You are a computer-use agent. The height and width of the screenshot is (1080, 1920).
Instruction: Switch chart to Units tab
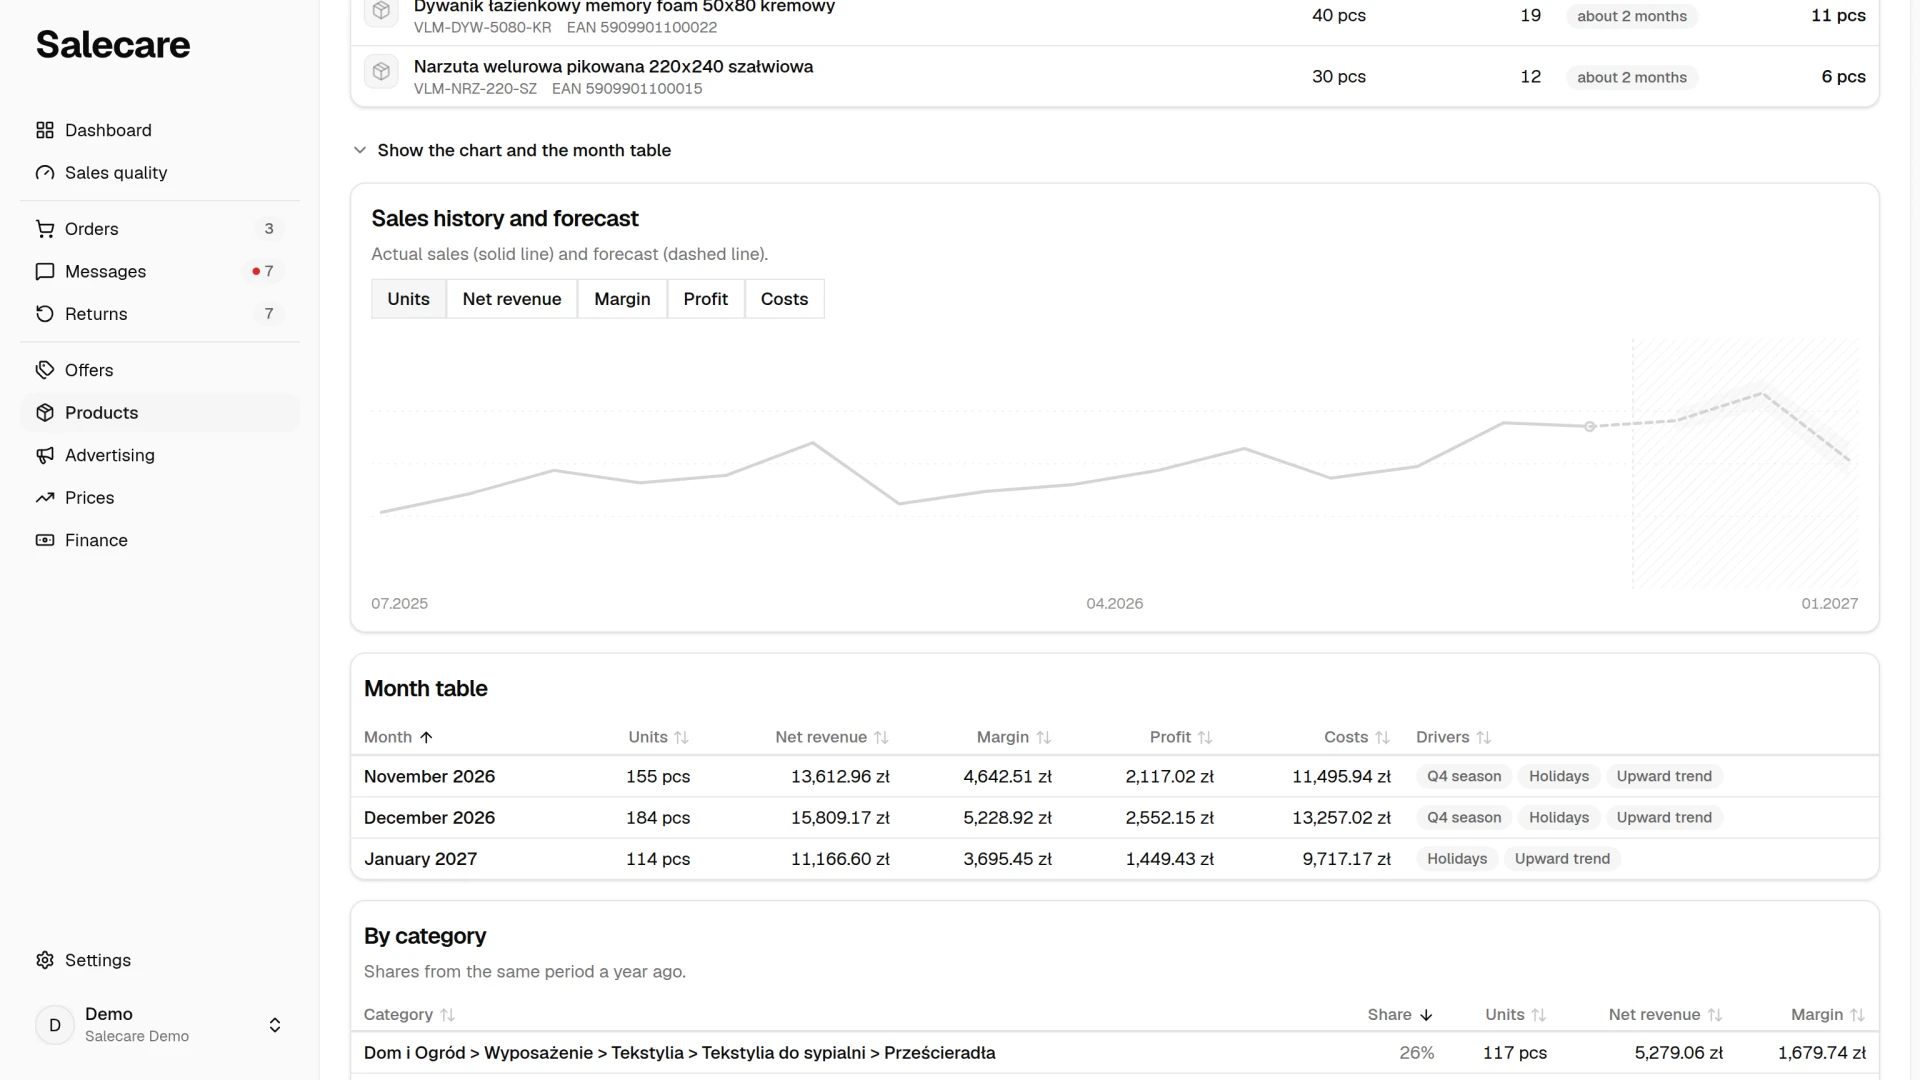(408, 299)
